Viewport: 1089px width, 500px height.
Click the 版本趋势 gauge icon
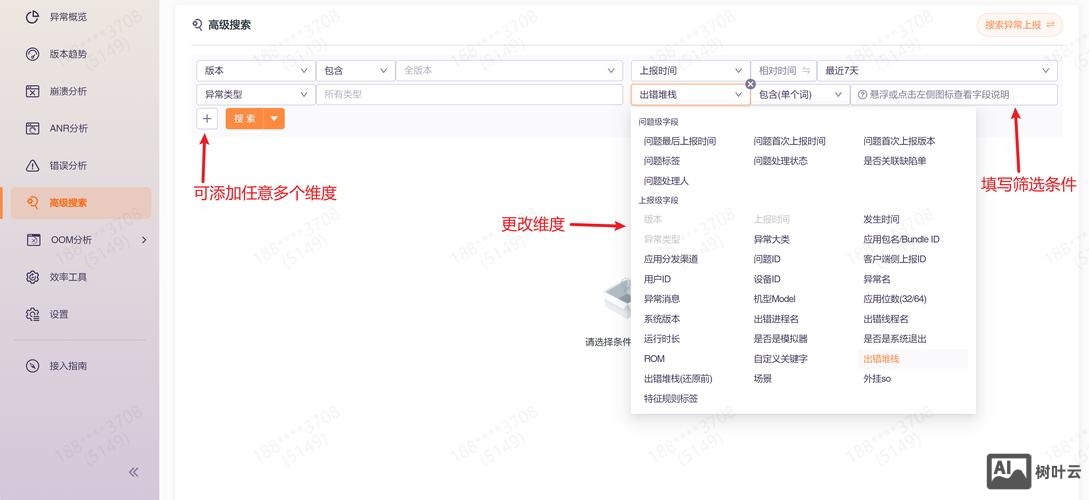tap(32, 54)
